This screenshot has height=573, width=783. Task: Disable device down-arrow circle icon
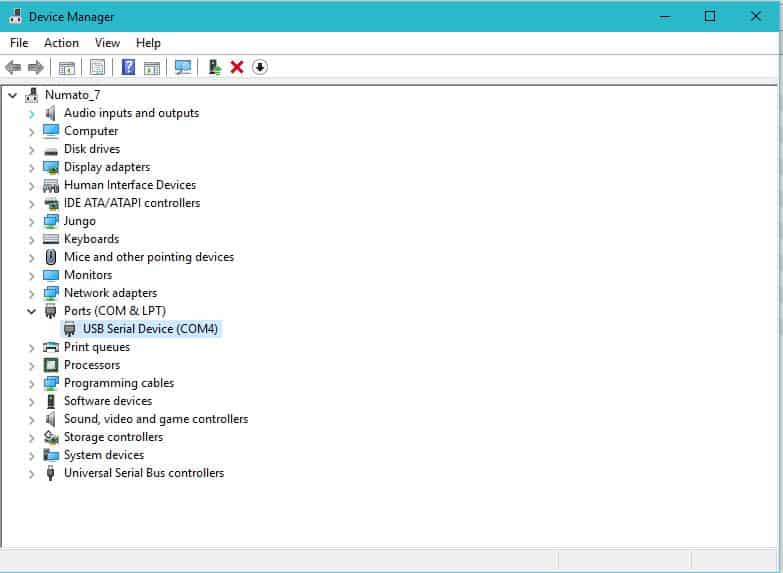coord(260,67)
